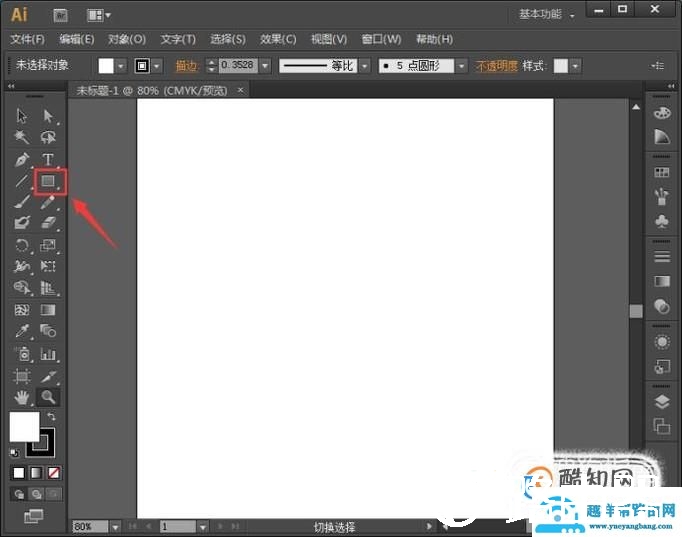Open 文字(T) menu
The height and width of the screenshot is (537, 682).
[x=178, y=40]
